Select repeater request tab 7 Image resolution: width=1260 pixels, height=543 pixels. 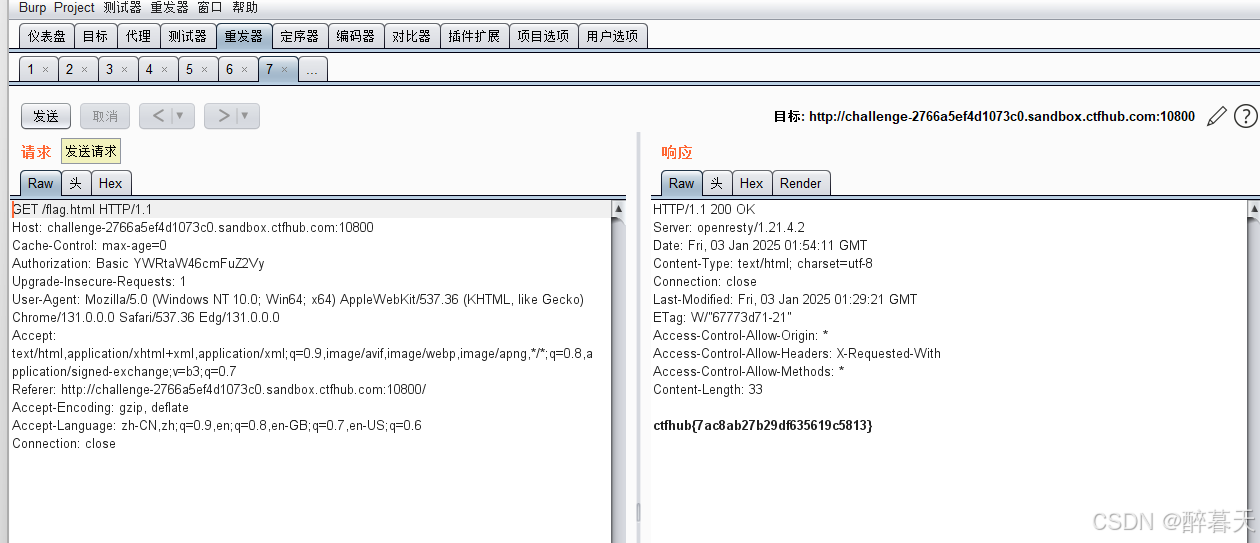(270, 69)
